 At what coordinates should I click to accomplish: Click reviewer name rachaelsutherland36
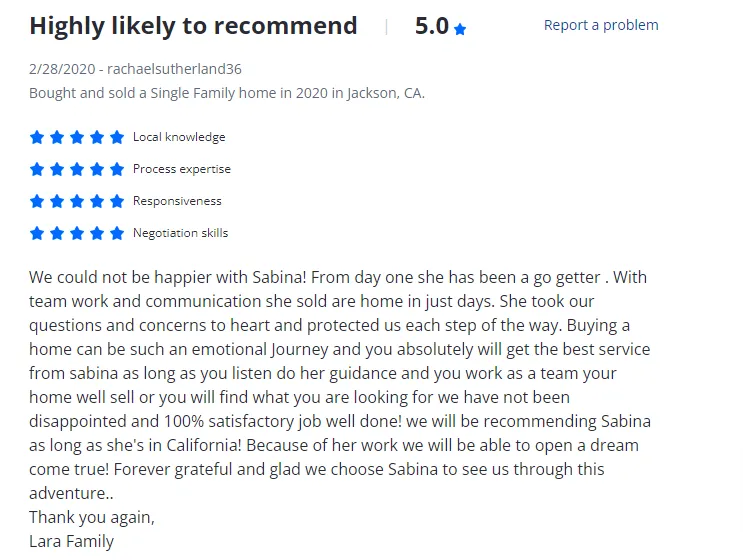[x=174, y=69]
